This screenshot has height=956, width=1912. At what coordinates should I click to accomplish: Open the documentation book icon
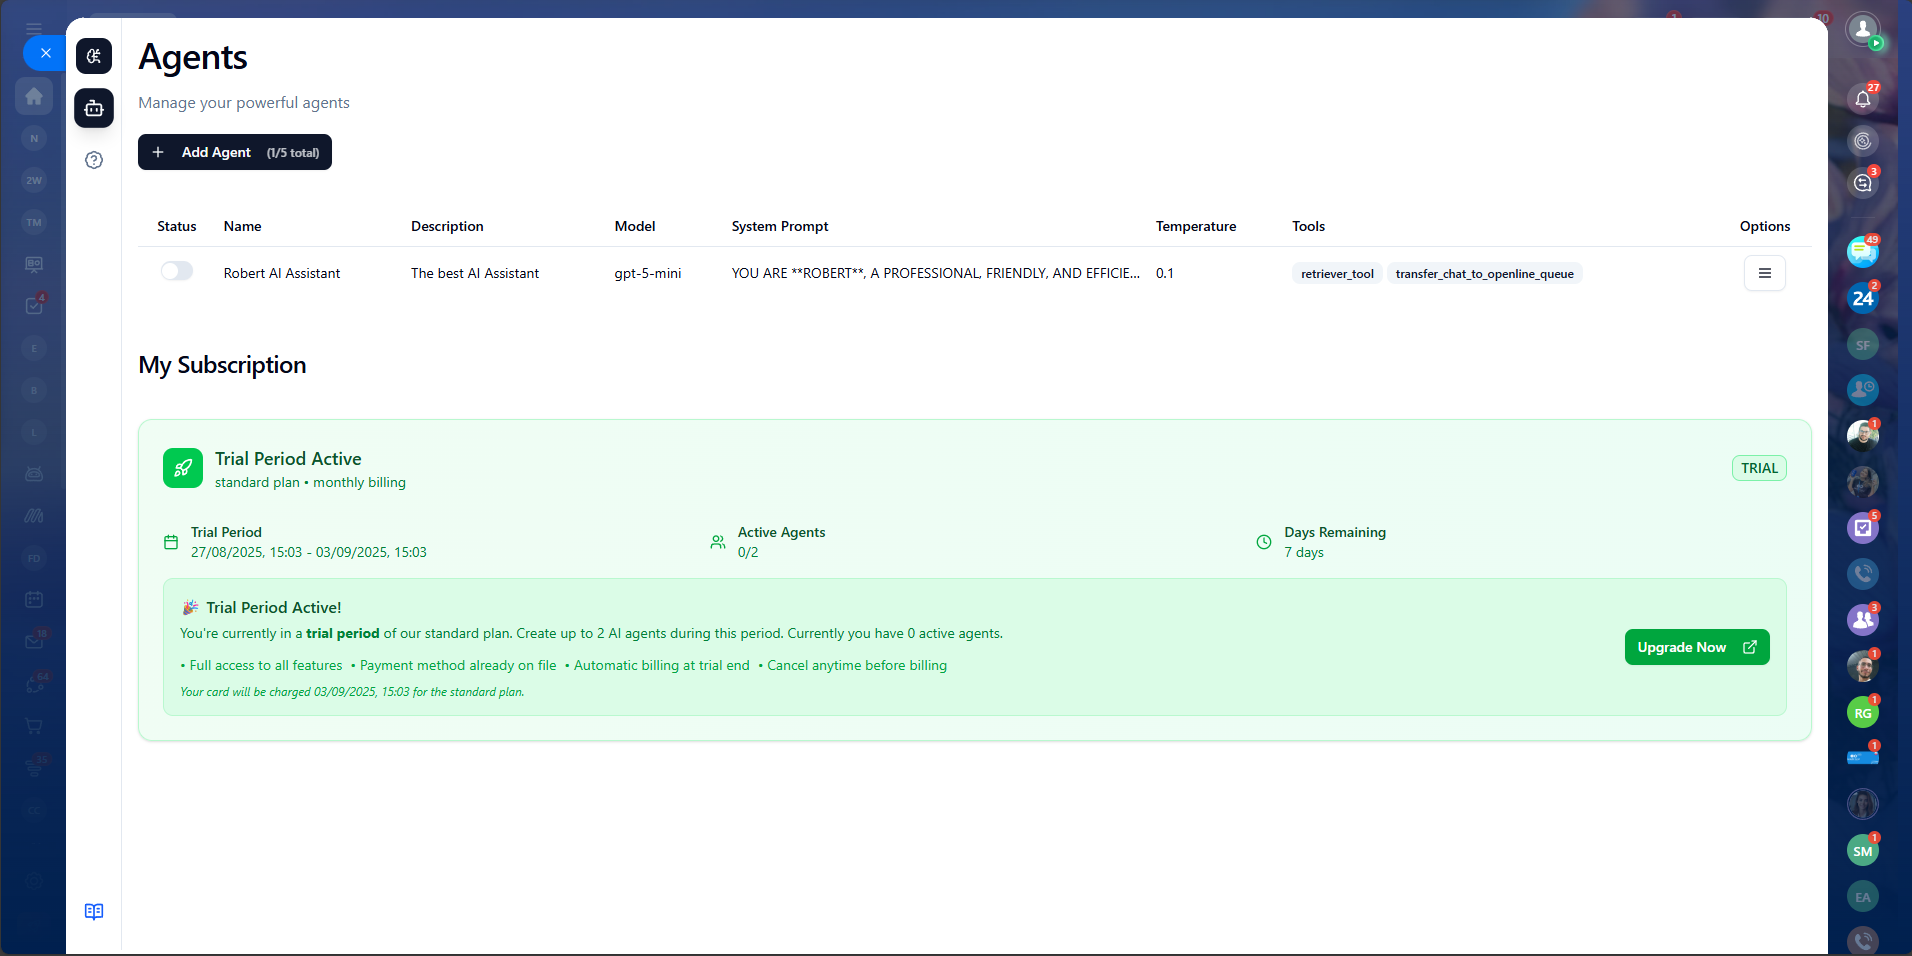coord(94,911)
